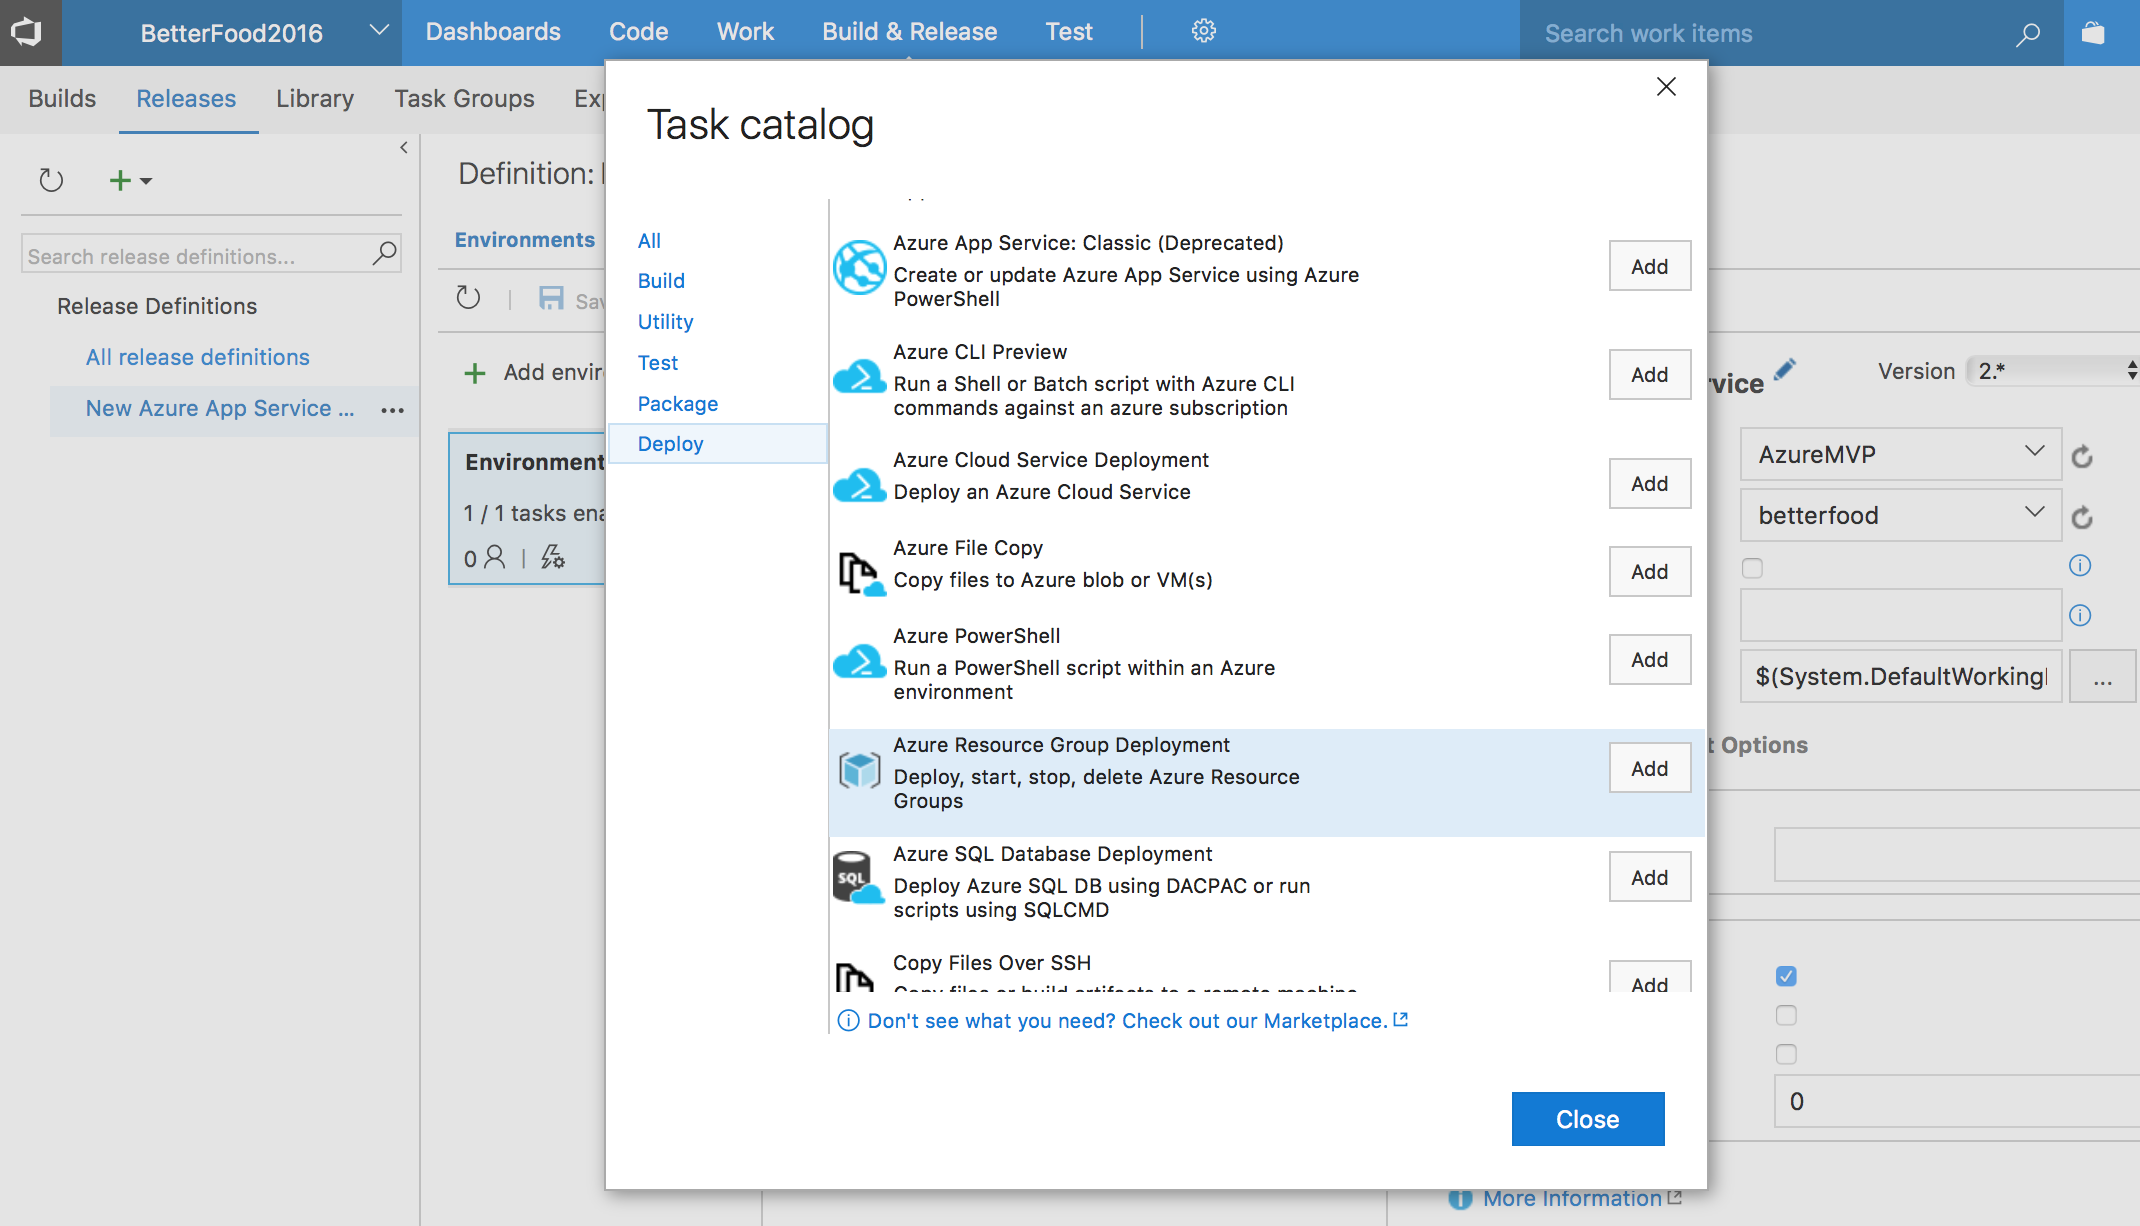
Task: Open the Marketplace shopping bag icon
Action: pyautogui.click(x=2093, y=33)
